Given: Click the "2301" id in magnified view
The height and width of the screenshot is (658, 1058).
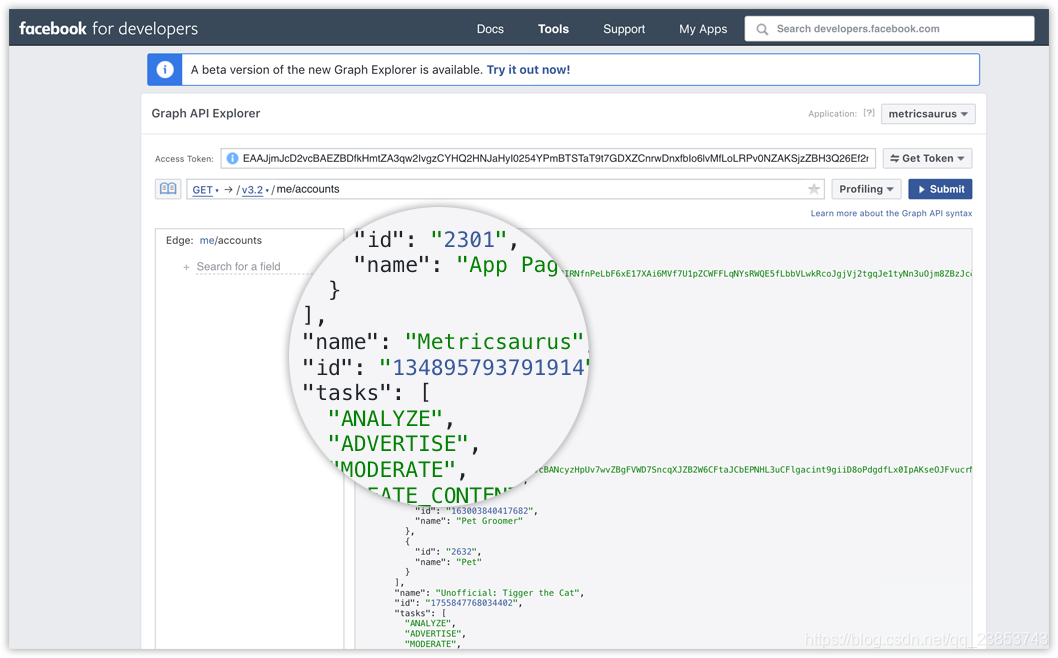Looking at the screenshot, I should coord(468,240).
